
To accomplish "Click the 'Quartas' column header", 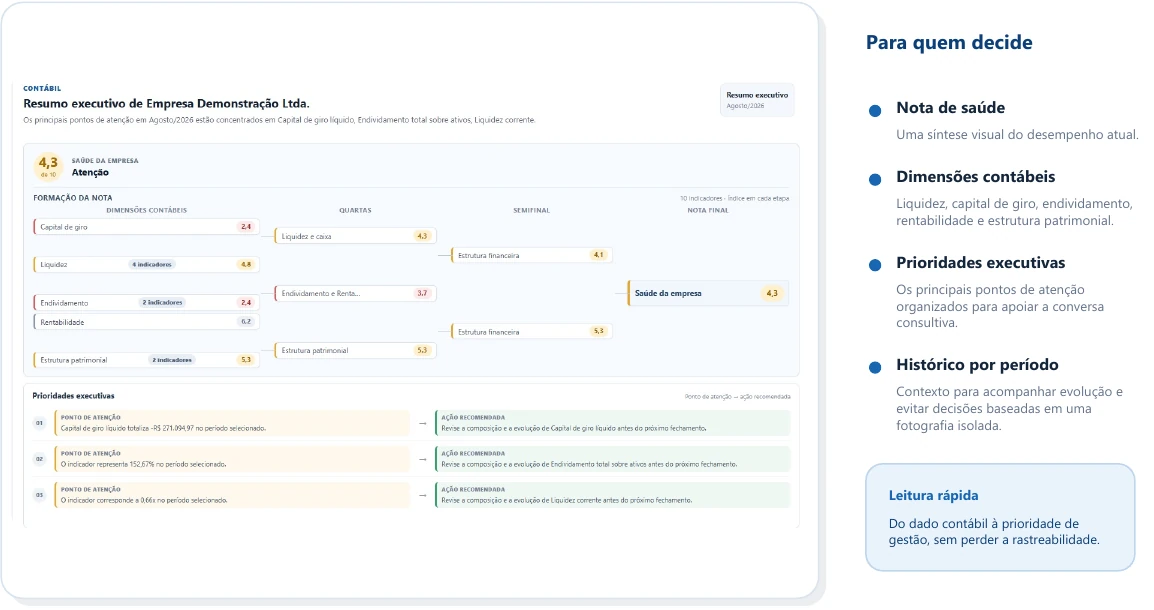I will (355, 210).
